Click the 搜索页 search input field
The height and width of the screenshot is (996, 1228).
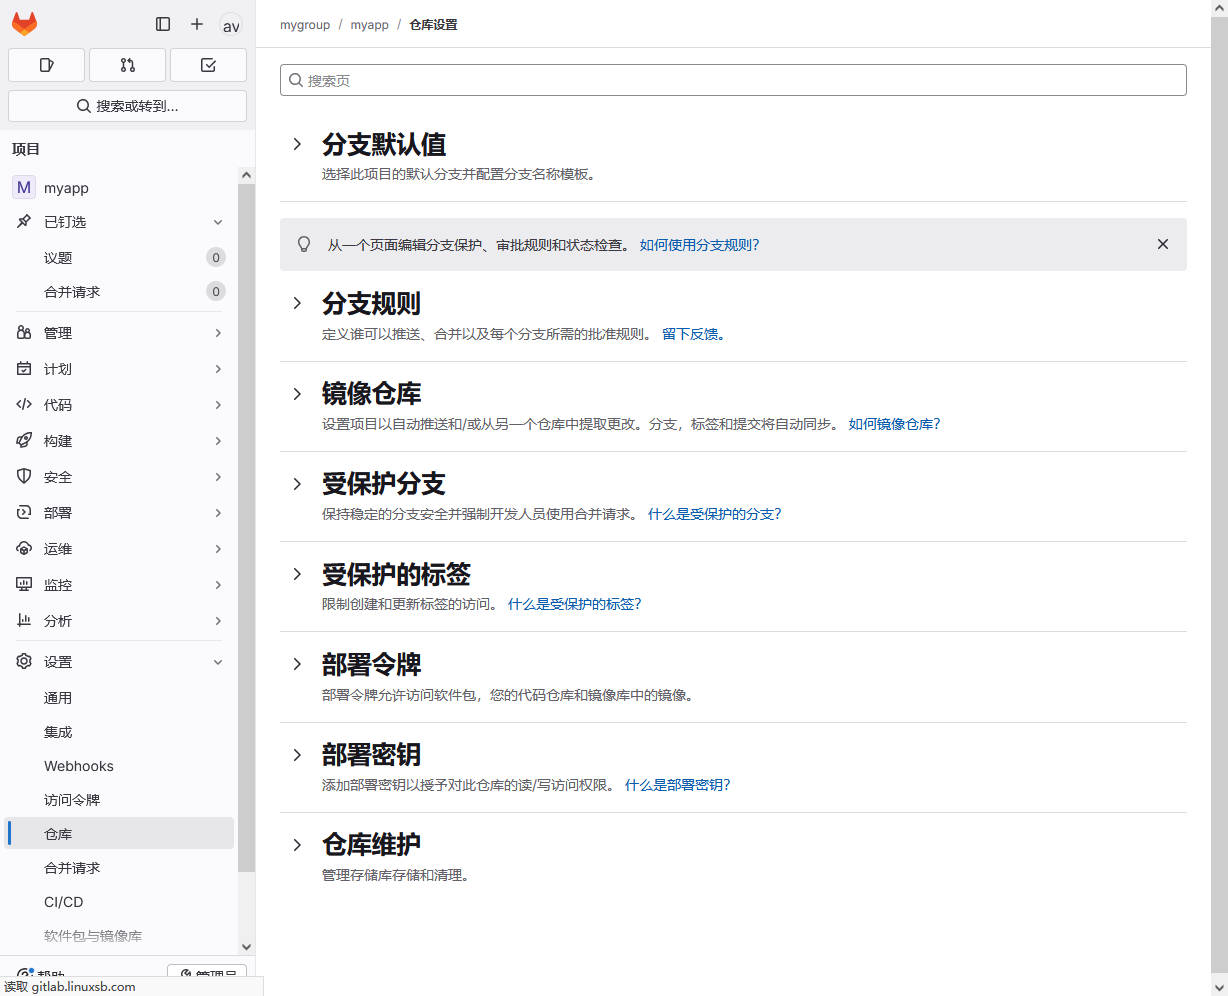733,80
